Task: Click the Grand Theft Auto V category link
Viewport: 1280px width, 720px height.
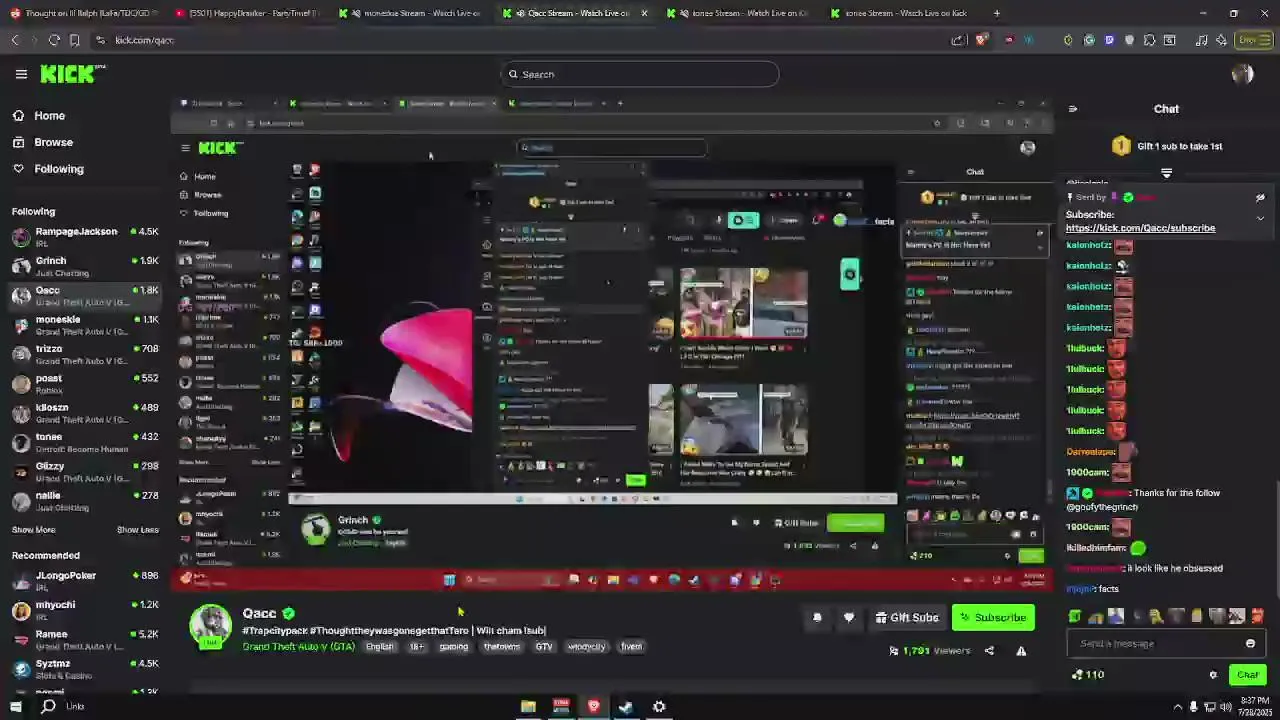Action: click(x=298, y=647)
